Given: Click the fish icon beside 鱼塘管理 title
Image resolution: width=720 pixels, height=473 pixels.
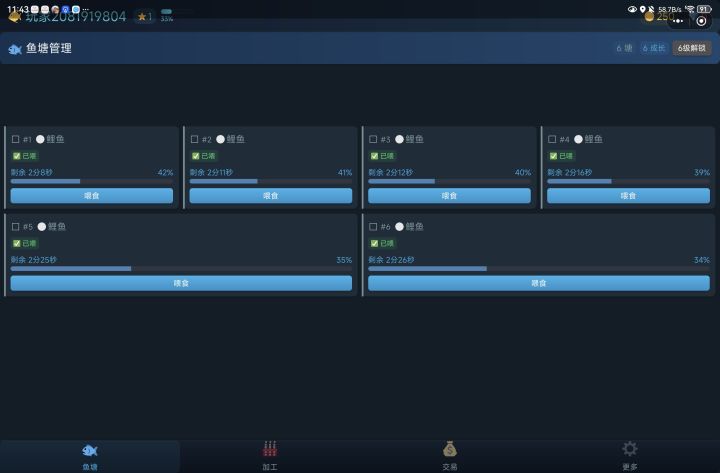Looking at the screenshot, I should click(15, 49).
